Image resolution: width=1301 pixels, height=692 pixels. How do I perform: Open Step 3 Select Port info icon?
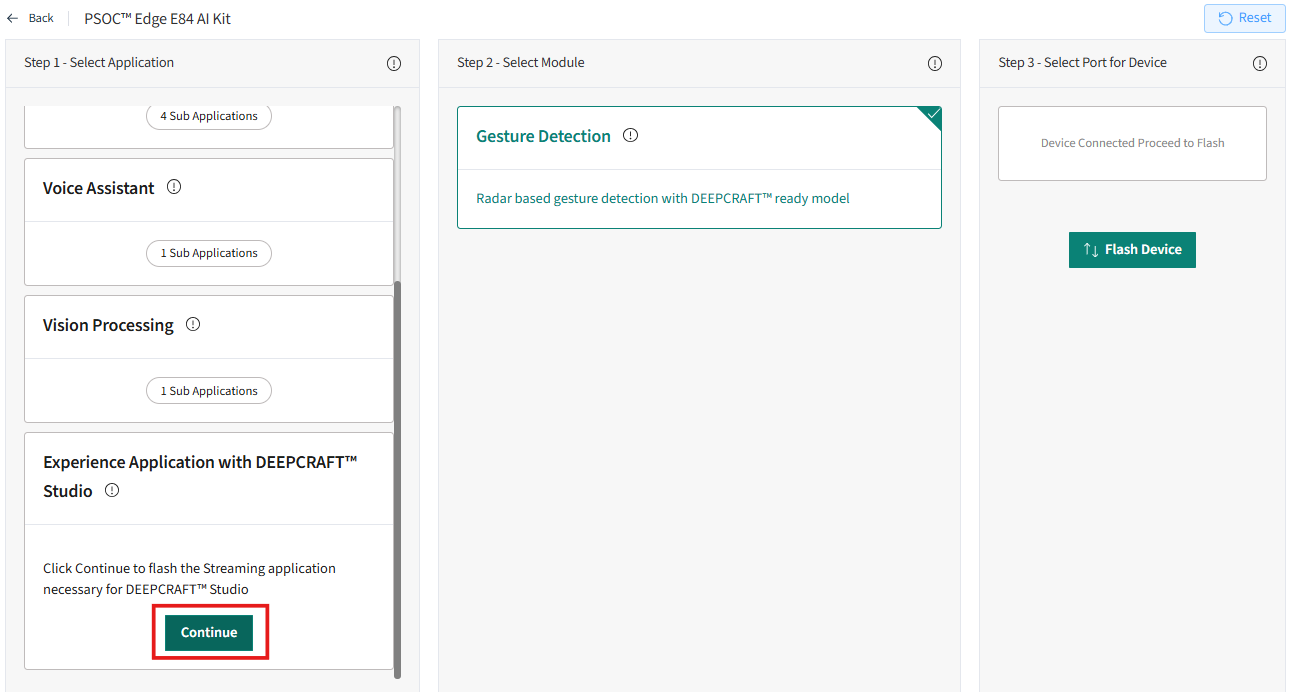click(1260, 63)
